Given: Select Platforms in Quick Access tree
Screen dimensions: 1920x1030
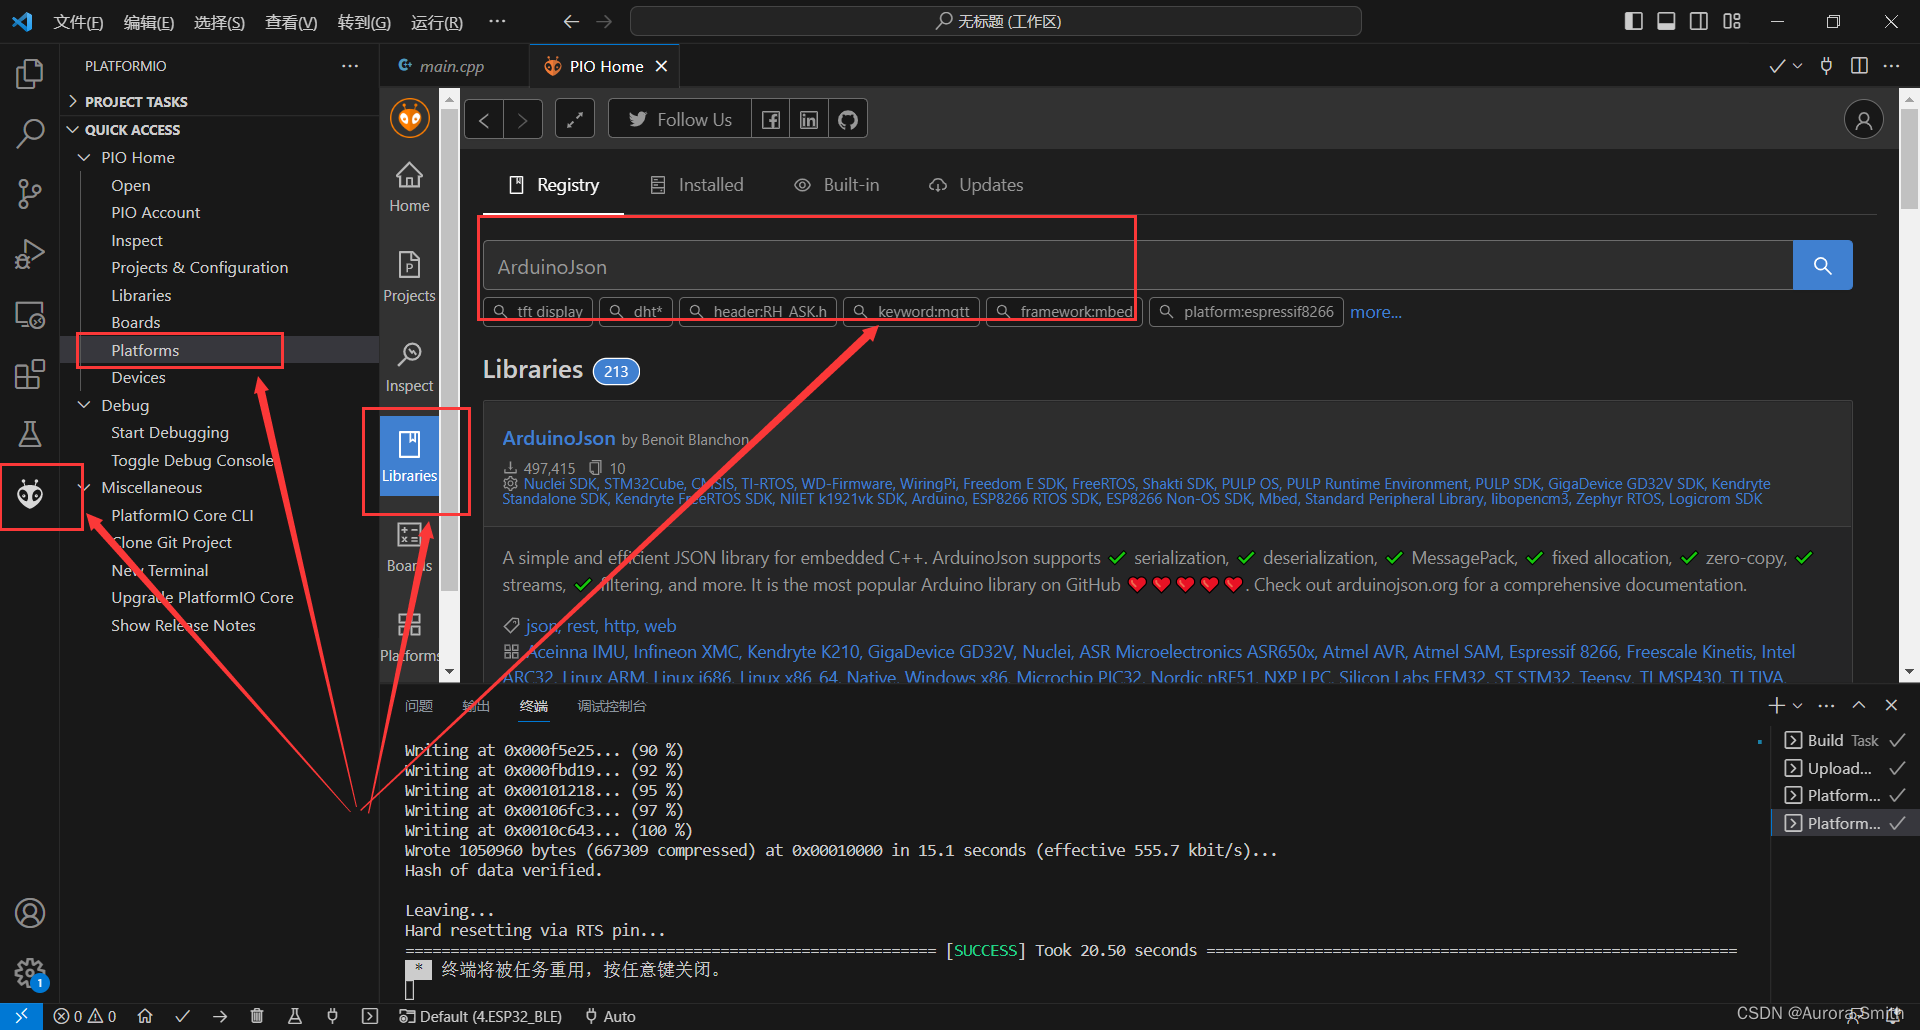Looking at the screenshot, I should click(x=145, y=350).
